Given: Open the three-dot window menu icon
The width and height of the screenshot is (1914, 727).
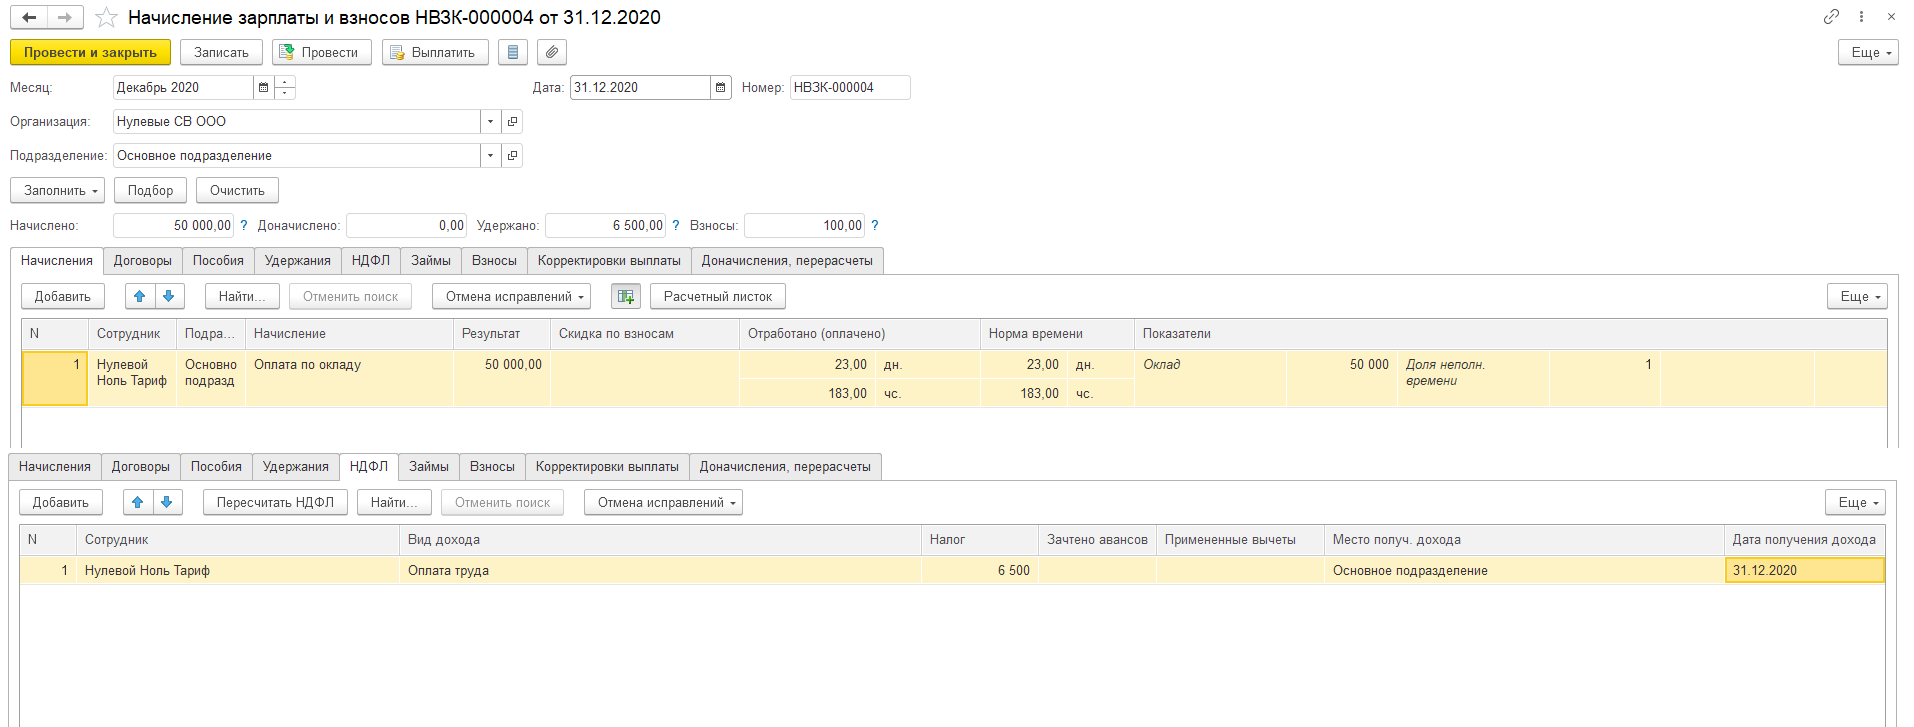Looking at the screenshot, I should tap(1861, 17).
